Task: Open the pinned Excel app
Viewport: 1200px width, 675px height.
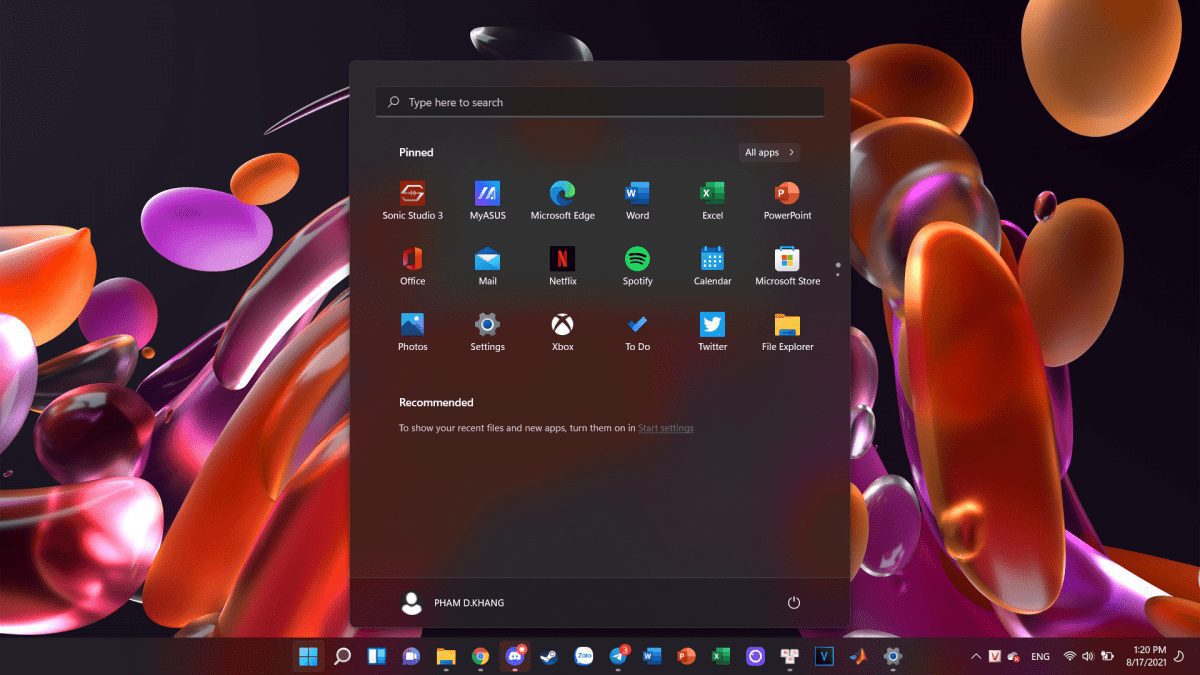Action: tap(712, 200)
